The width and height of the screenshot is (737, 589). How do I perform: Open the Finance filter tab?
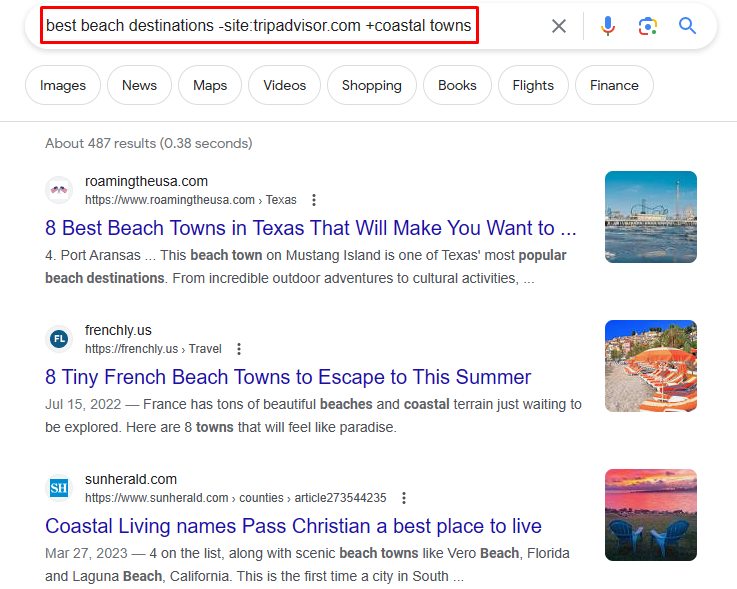(614, 85)
